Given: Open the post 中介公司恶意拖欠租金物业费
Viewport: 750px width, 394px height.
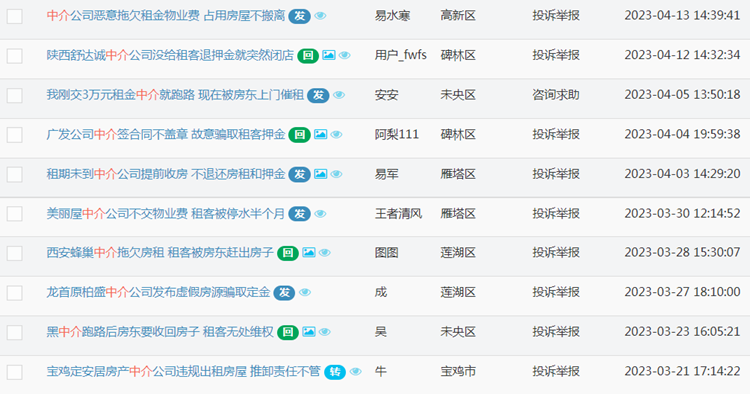Looking at the screenshot, I should click(165, 16).
